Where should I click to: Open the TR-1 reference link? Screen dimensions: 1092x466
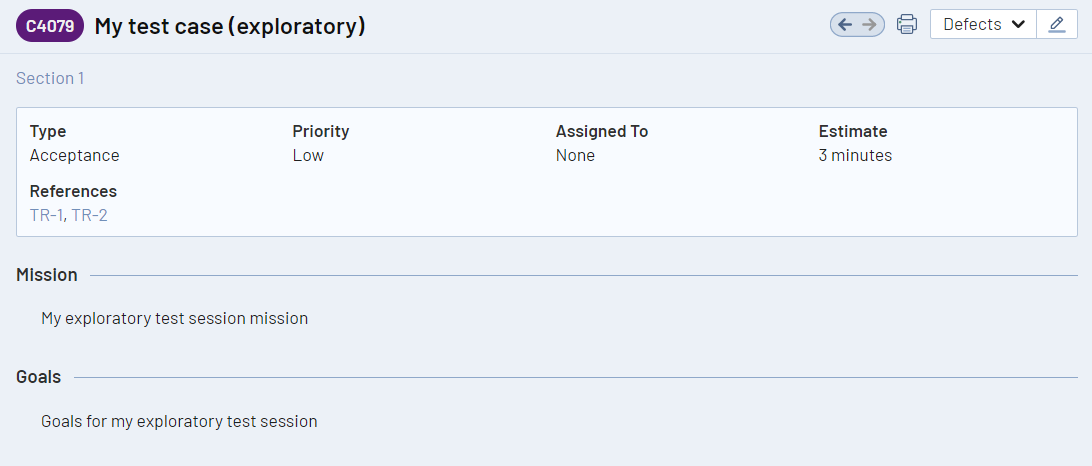click(46, 215)
